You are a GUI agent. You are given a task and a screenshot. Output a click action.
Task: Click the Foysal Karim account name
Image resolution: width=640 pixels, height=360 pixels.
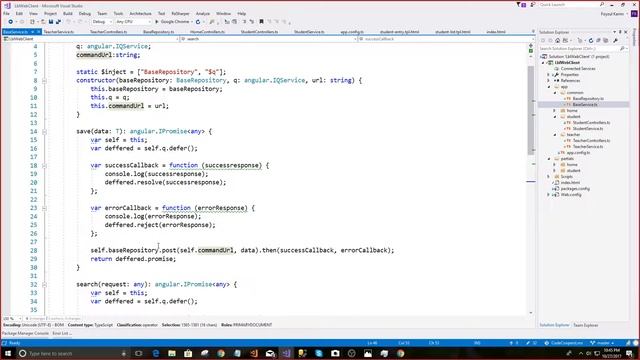click(x=613, y=13)
